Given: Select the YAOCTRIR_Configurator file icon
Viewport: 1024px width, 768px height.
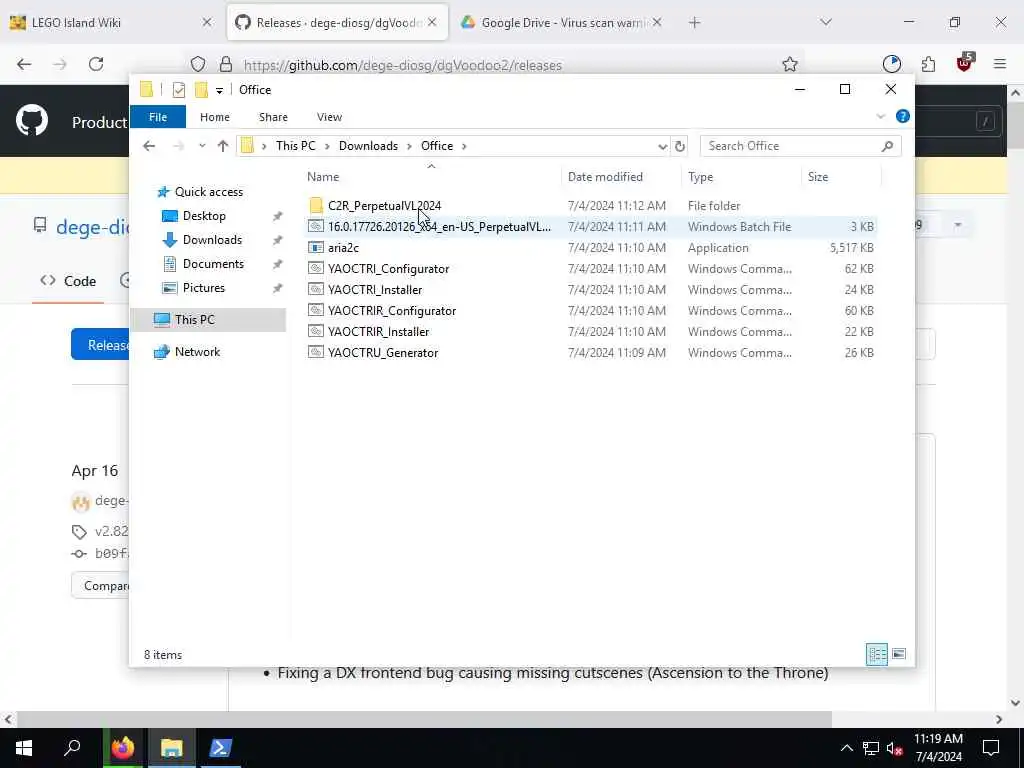Looking at the screenshot, I should (x=316, y=310).
